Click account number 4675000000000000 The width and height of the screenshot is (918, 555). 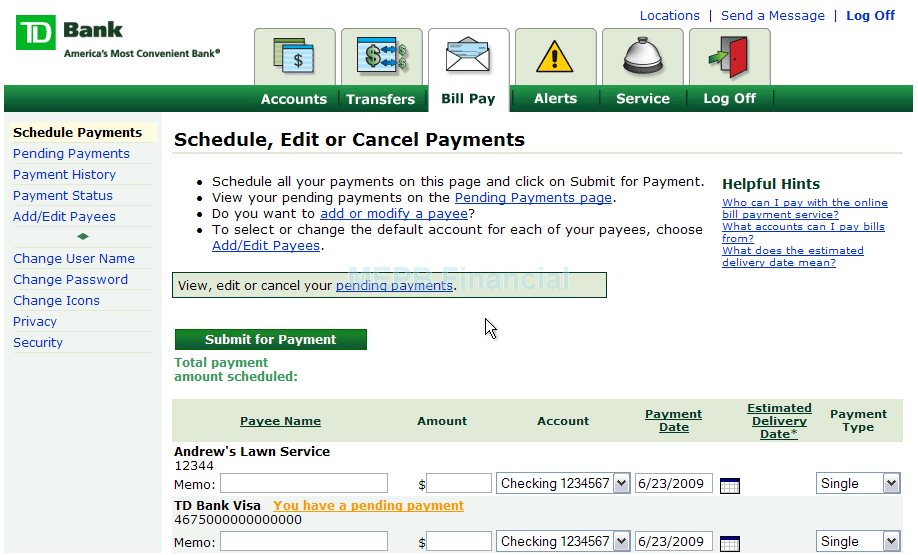238,520
